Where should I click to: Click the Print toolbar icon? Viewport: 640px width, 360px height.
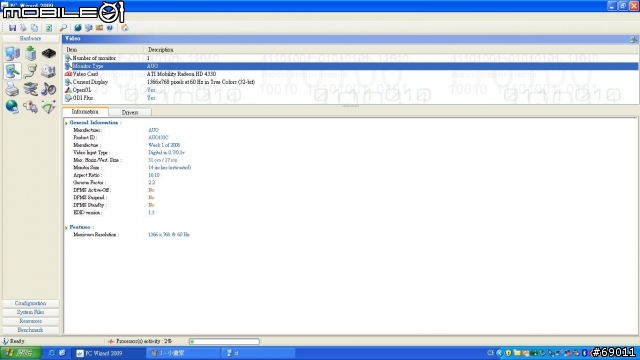pyautogui.click(x=23, y=28)
